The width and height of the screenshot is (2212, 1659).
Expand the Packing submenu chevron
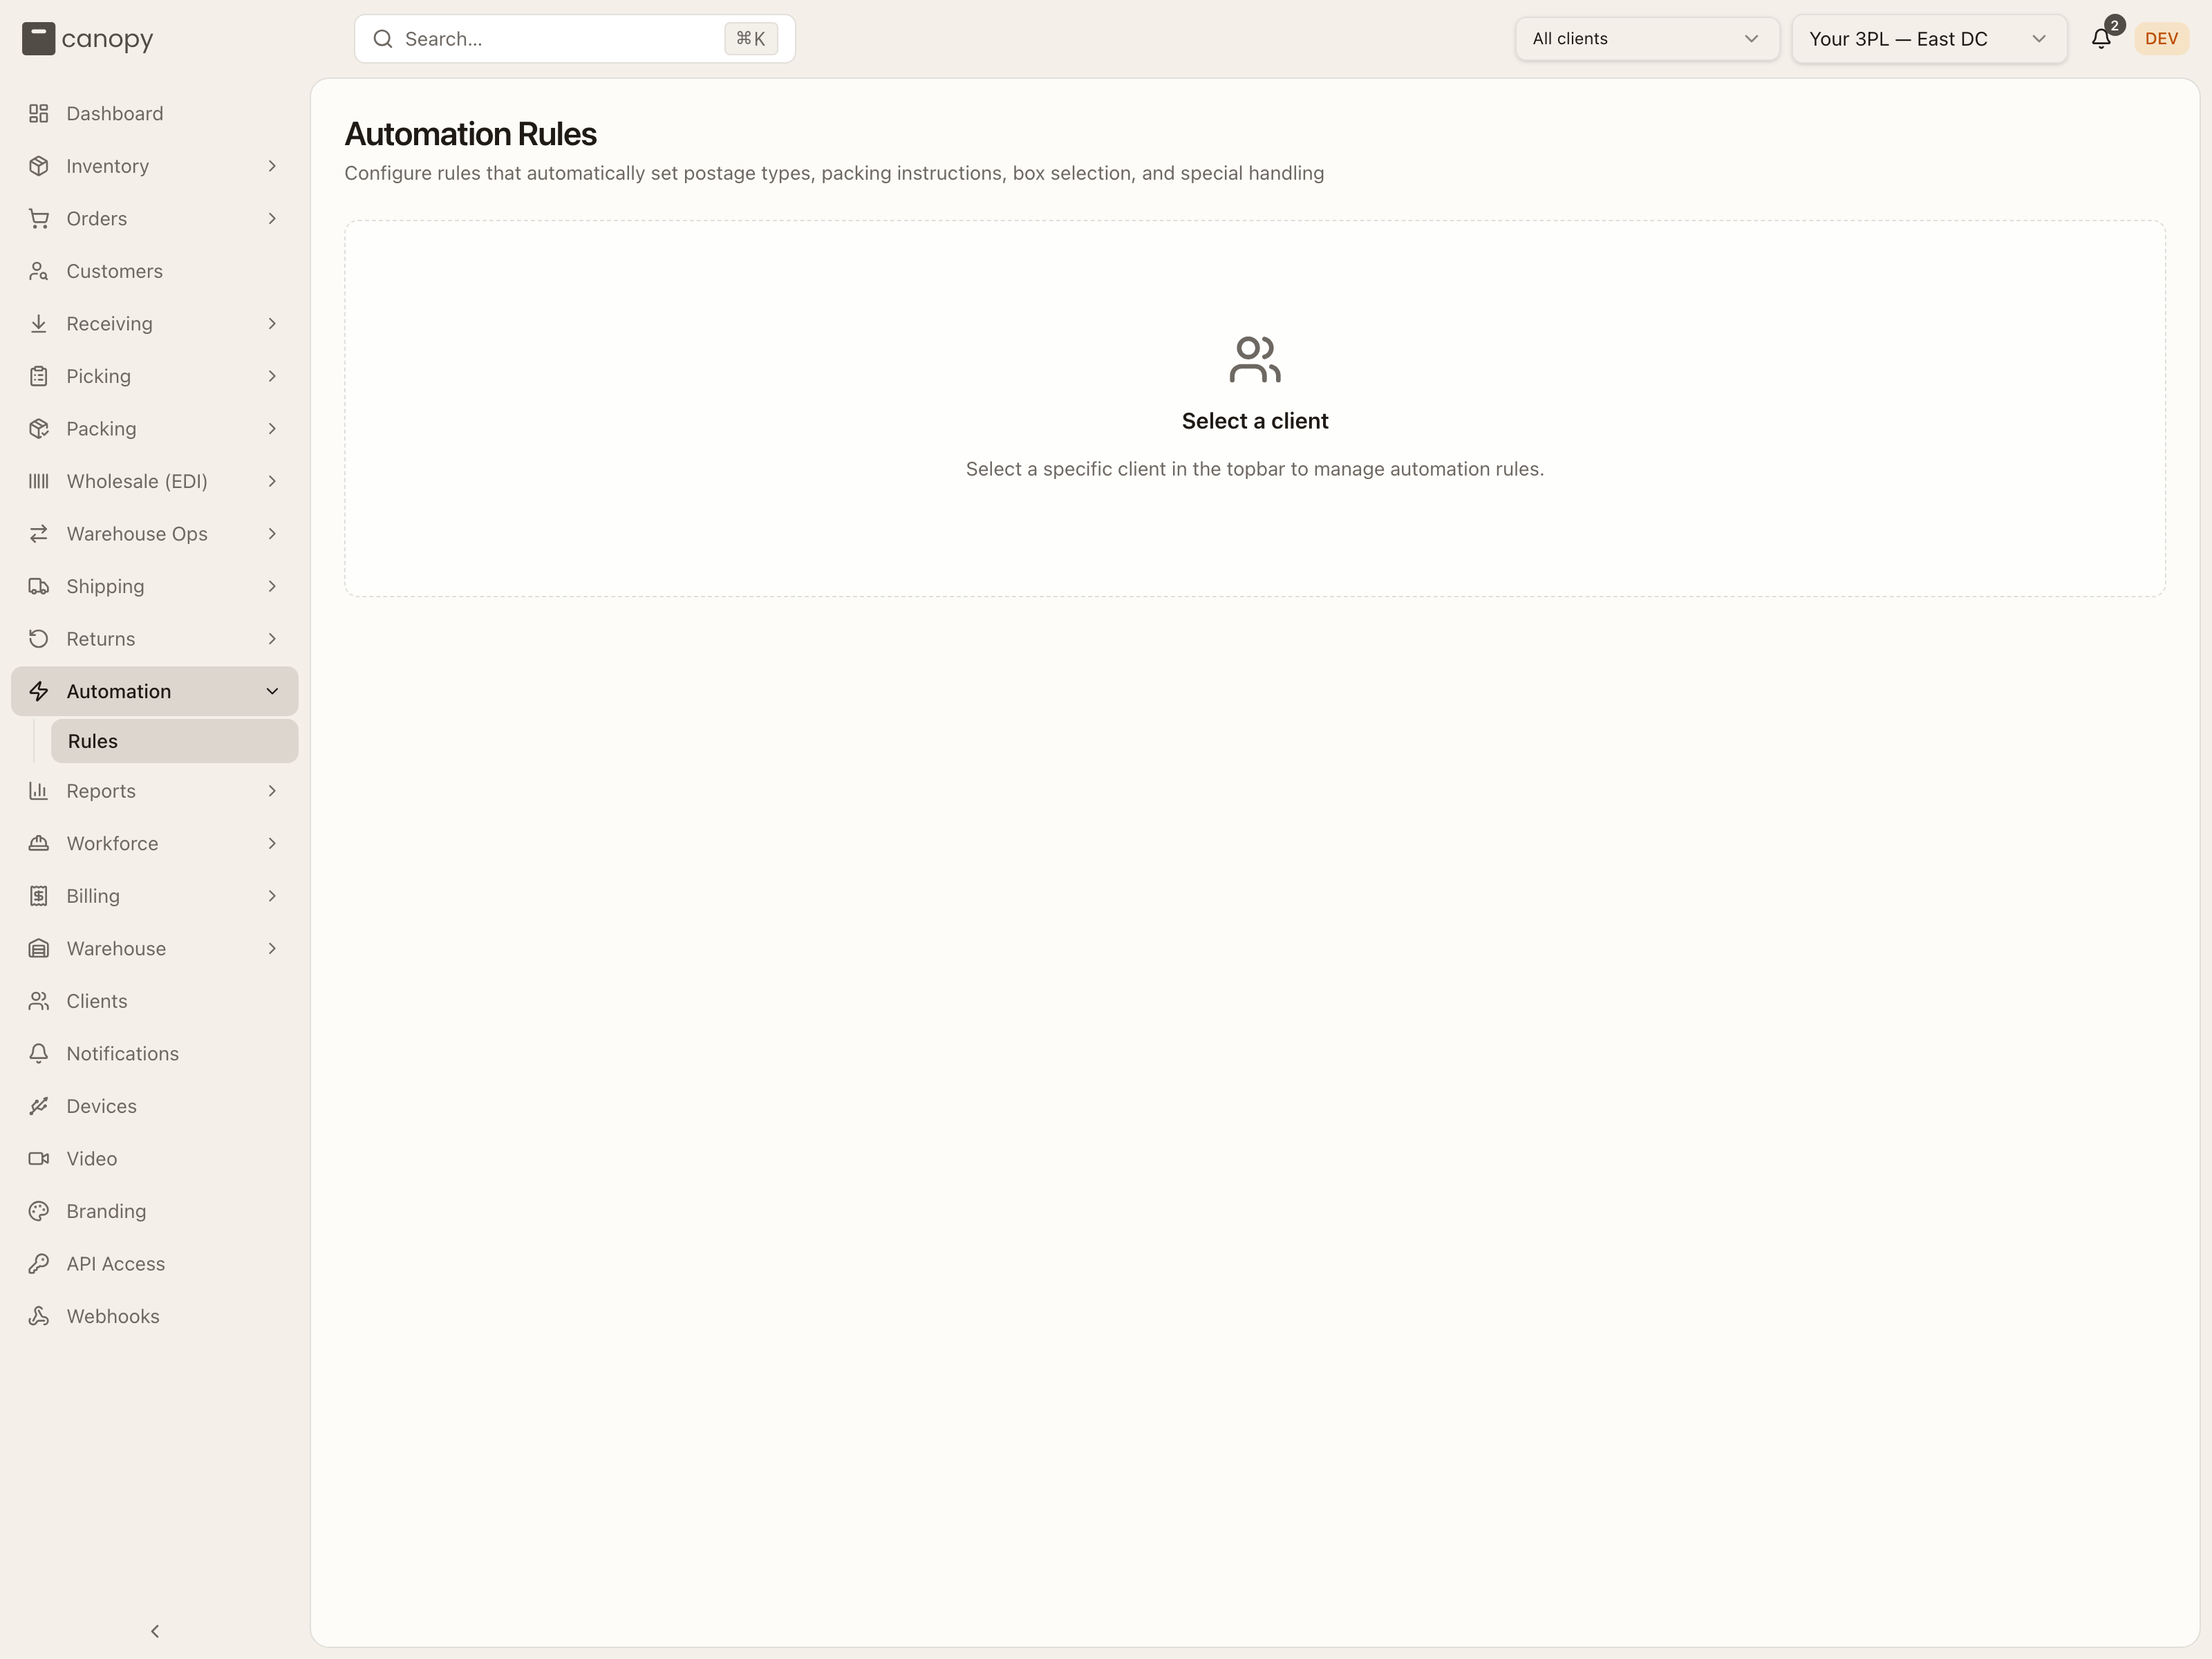(x=272, y=428)
